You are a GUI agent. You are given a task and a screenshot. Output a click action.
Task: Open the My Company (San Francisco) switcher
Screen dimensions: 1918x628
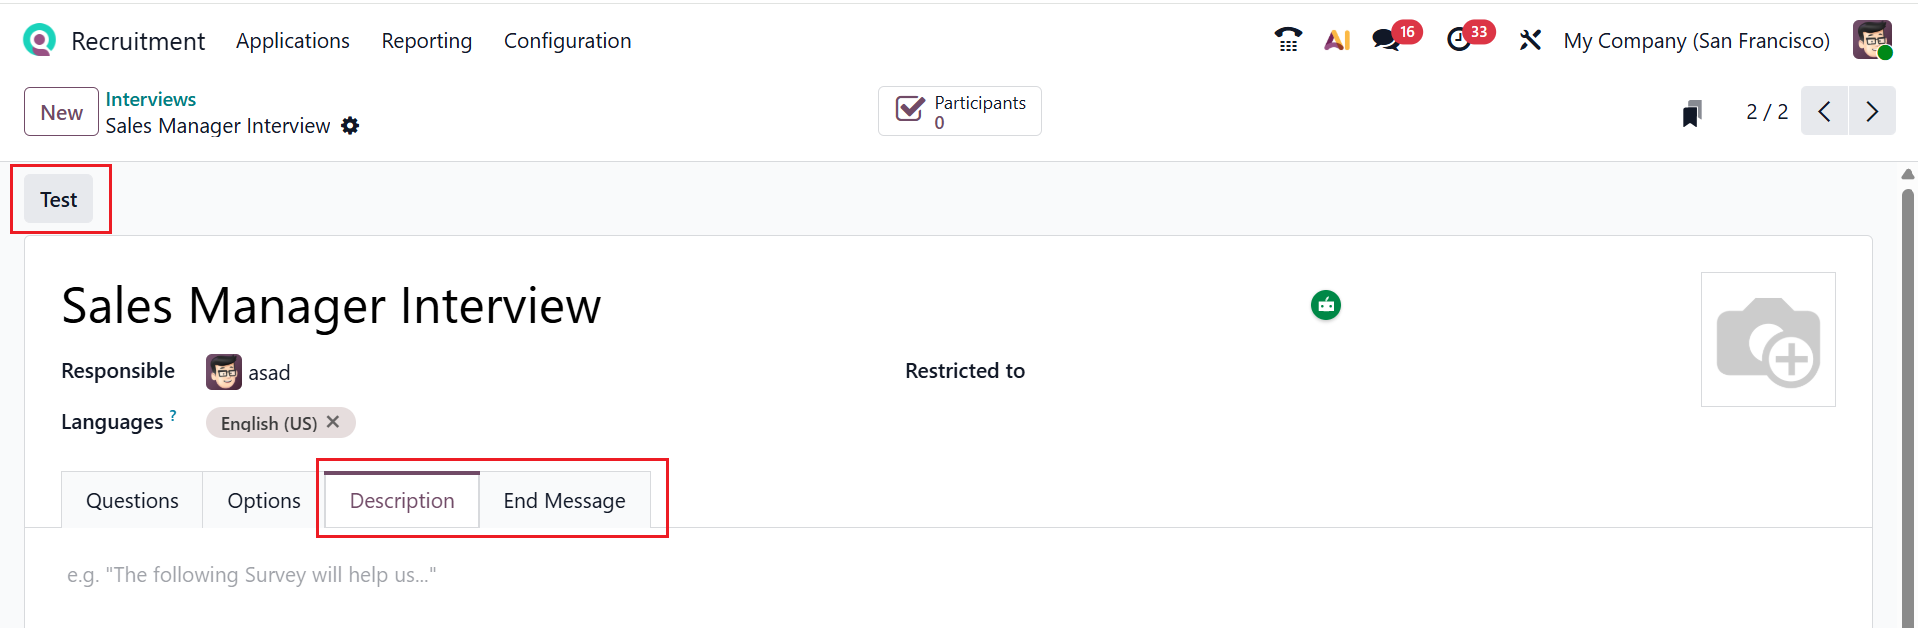[x=1696, y=41]
